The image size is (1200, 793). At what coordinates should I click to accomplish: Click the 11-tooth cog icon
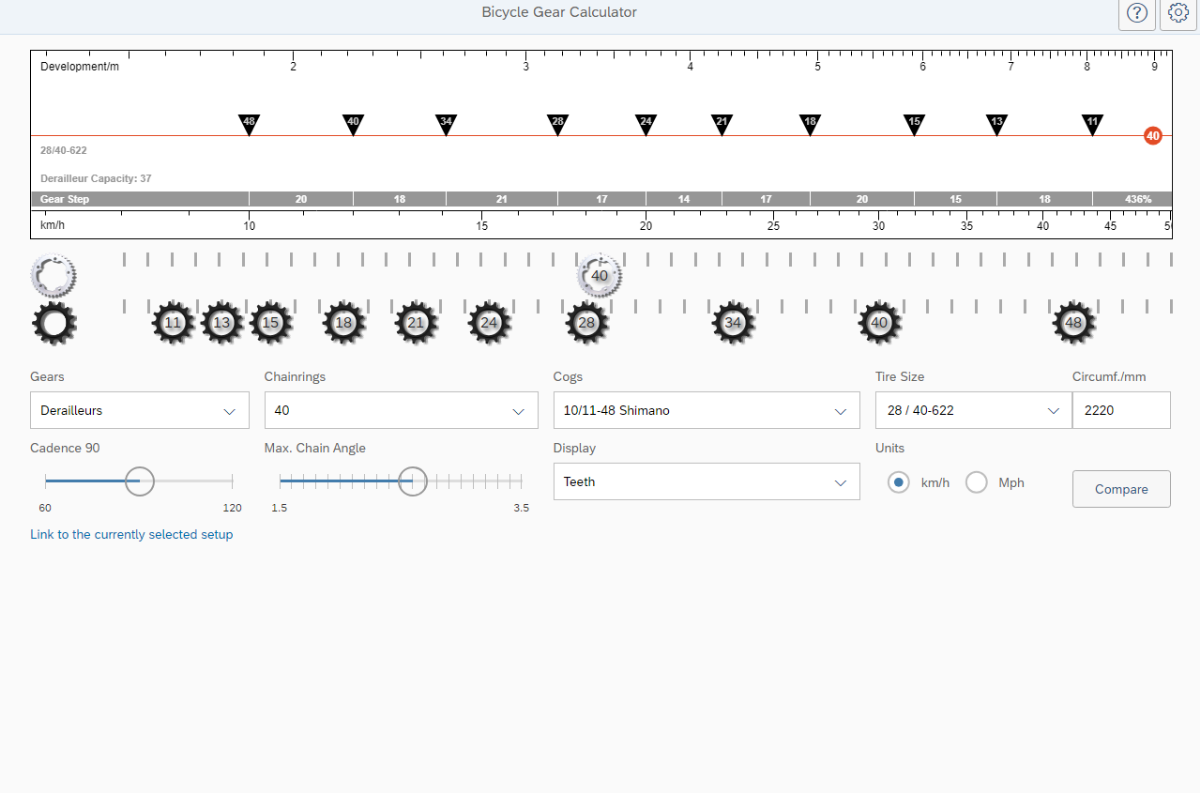[x=173, y=323]
